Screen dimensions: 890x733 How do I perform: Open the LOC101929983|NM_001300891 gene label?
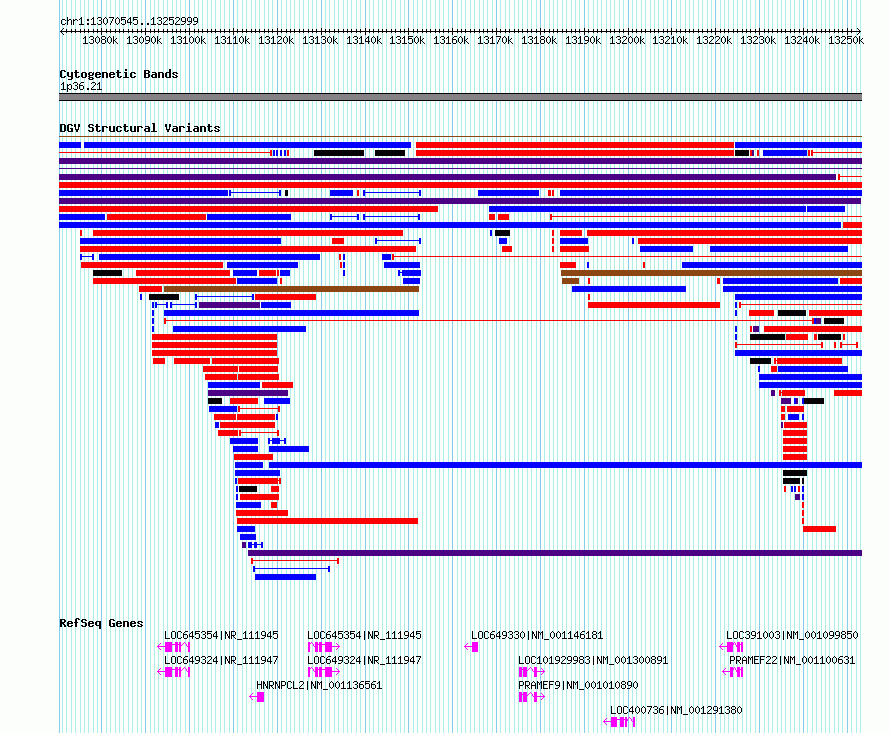click(593, 660)
